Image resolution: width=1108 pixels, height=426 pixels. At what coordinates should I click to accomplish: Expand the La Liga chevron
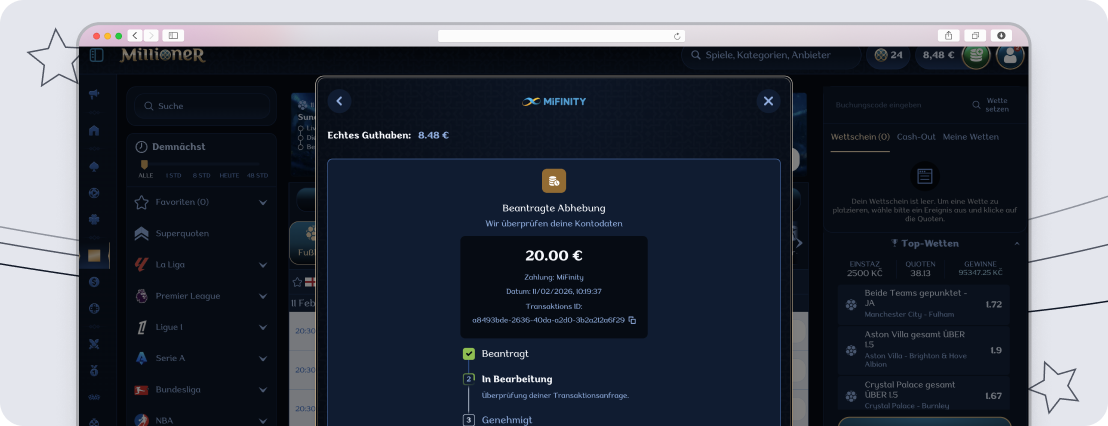(263, 265)
